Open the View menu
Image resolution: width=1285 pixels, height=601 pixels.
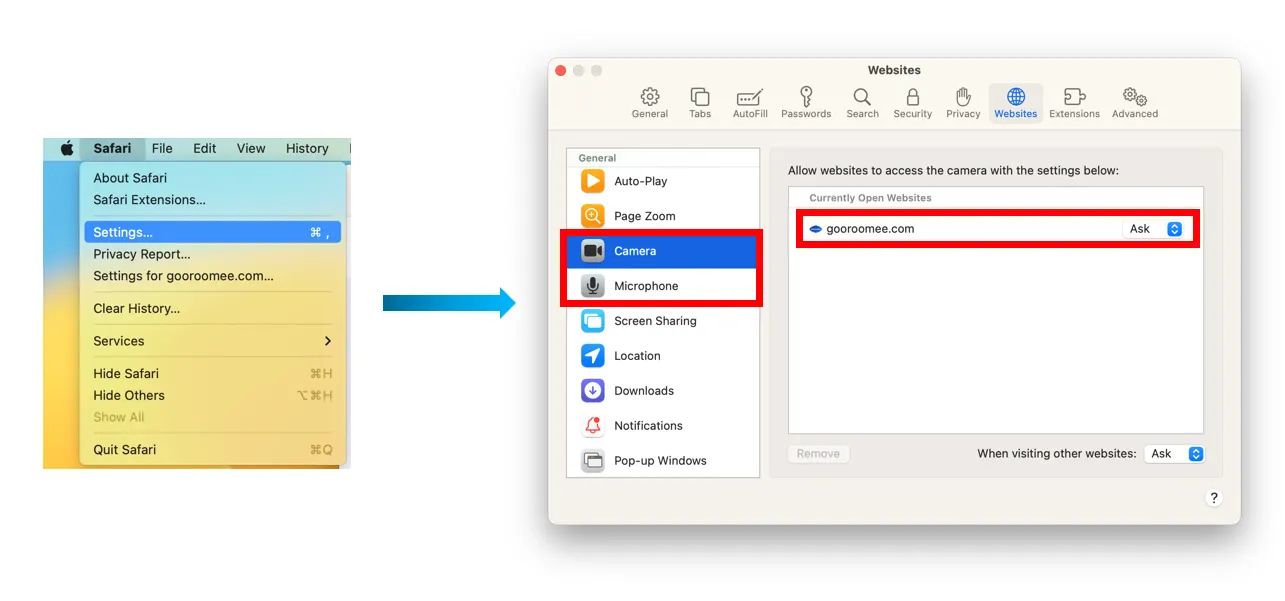coord(251,148)
